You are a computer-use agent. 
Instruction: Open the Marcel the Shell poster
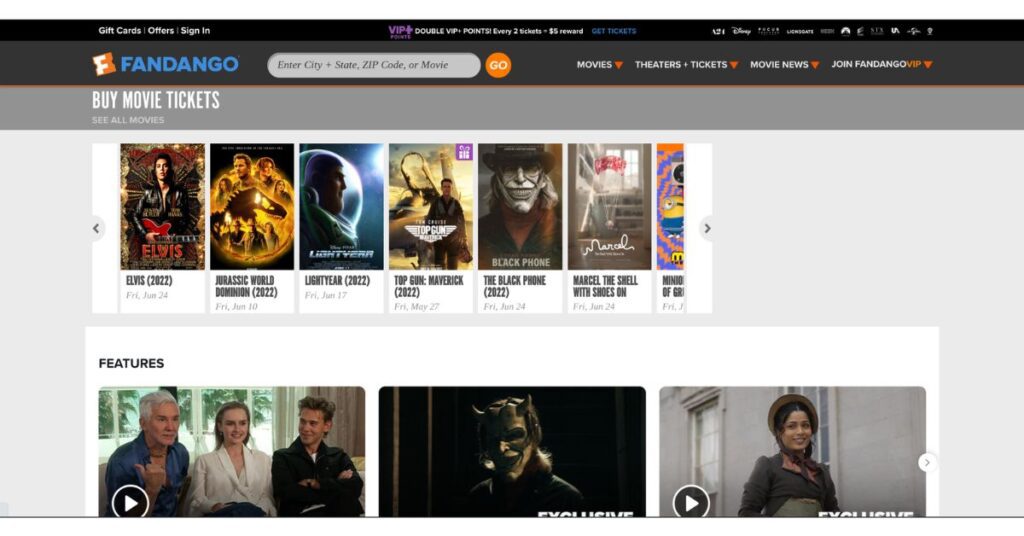point(610,207)
